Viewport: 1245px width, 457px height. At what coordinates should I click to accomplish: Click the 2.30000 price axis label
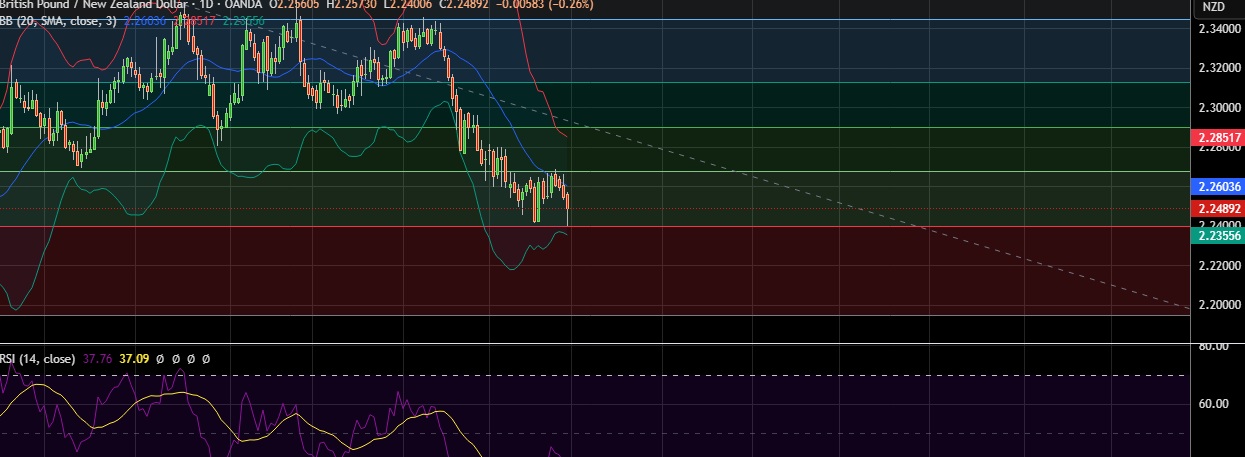pyautogui.click(x=1218, y=107)
